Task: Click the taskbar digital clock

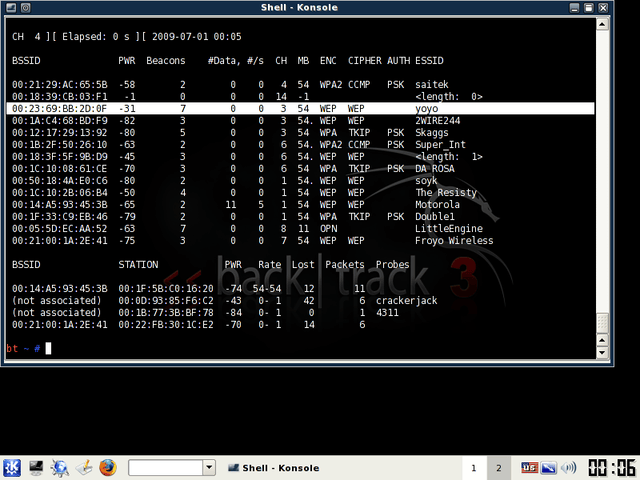Action: (612, 468)
